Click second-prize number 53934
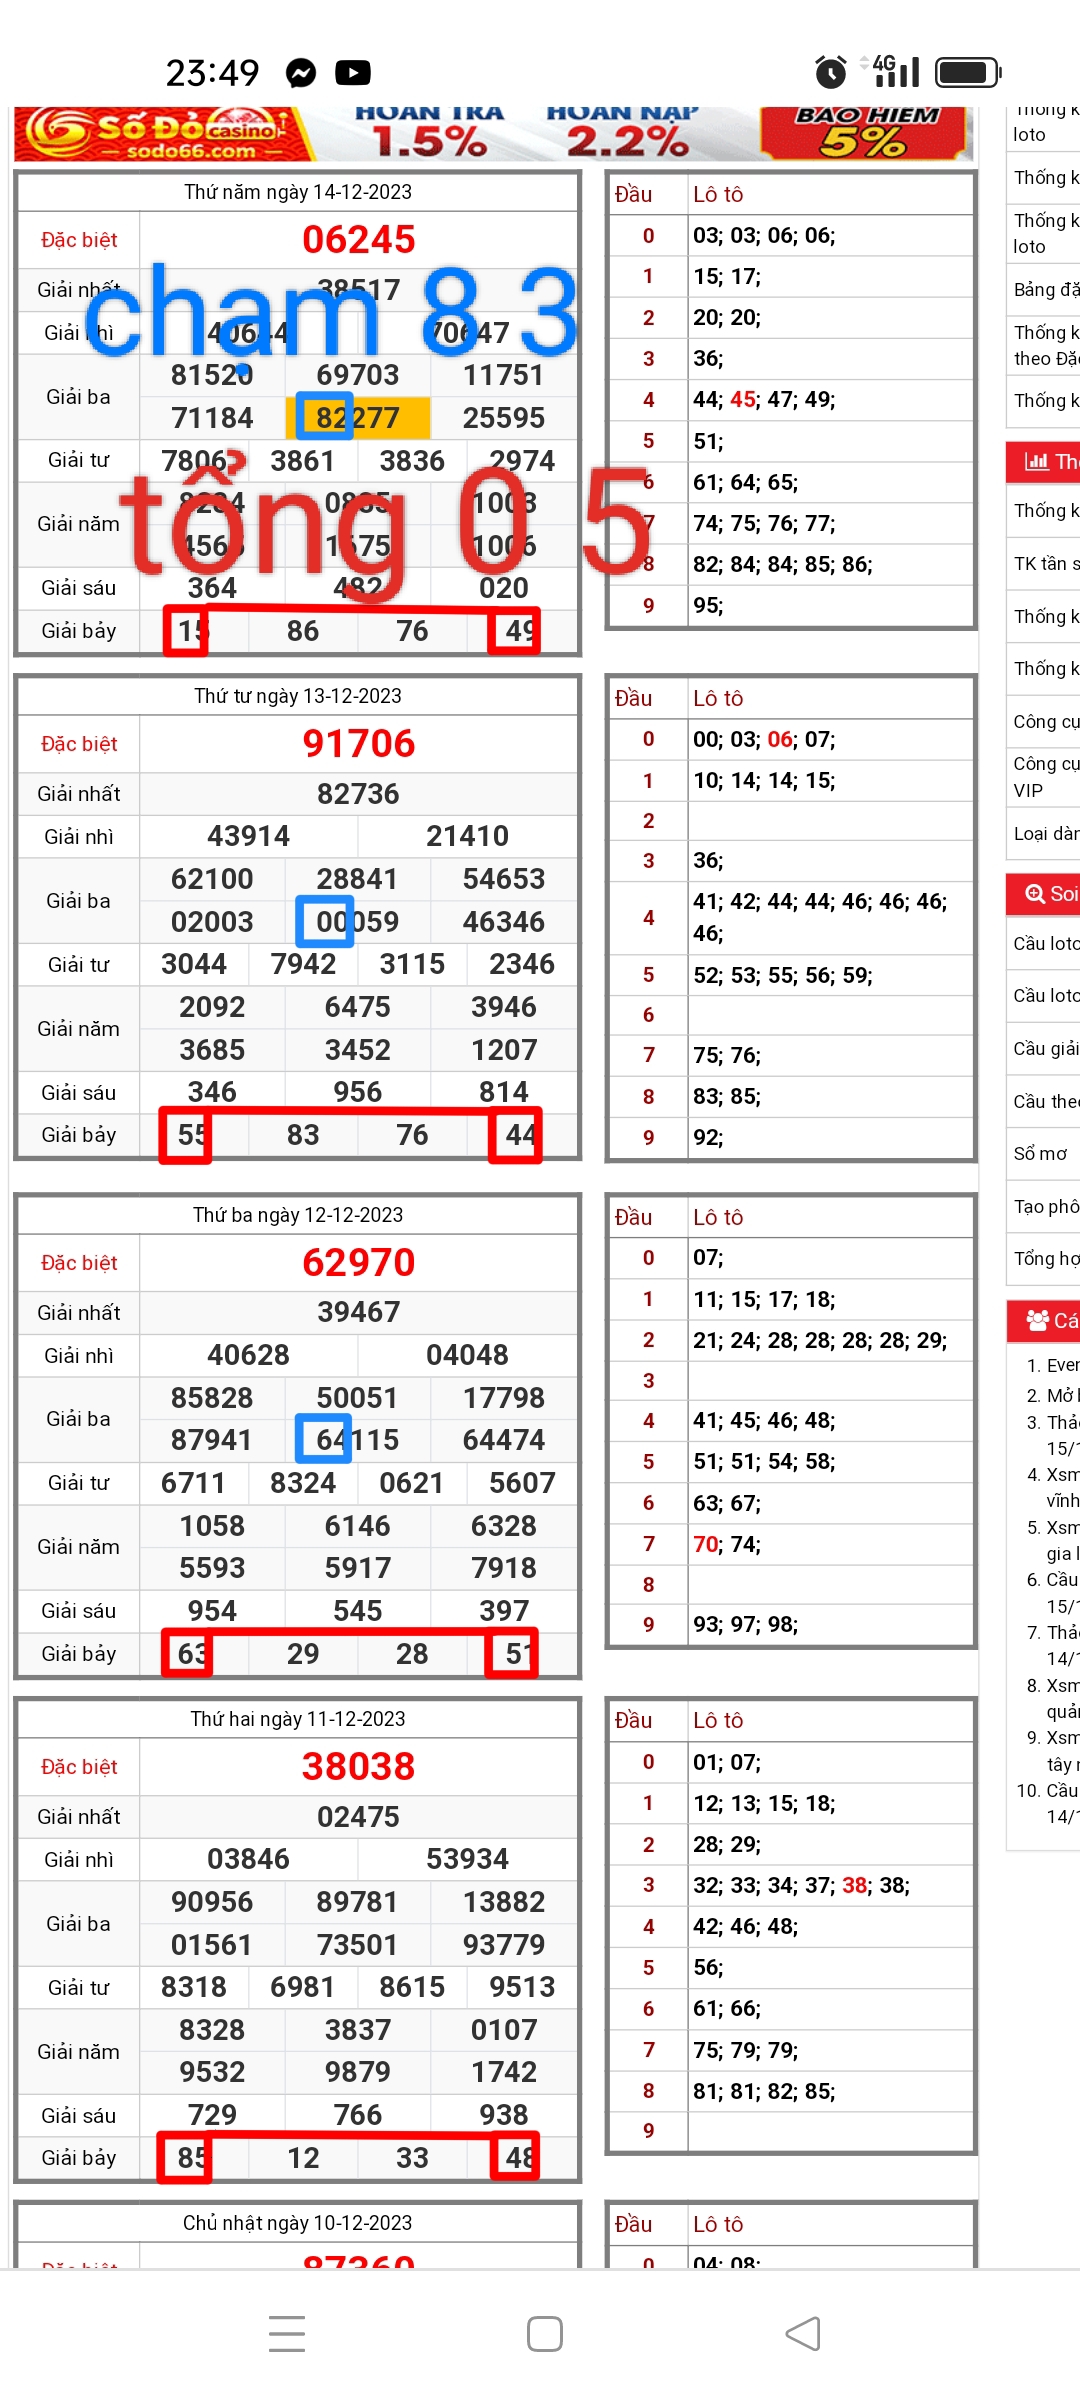This screenshot has height=2400, width=1080. [x=467, y=1859]
